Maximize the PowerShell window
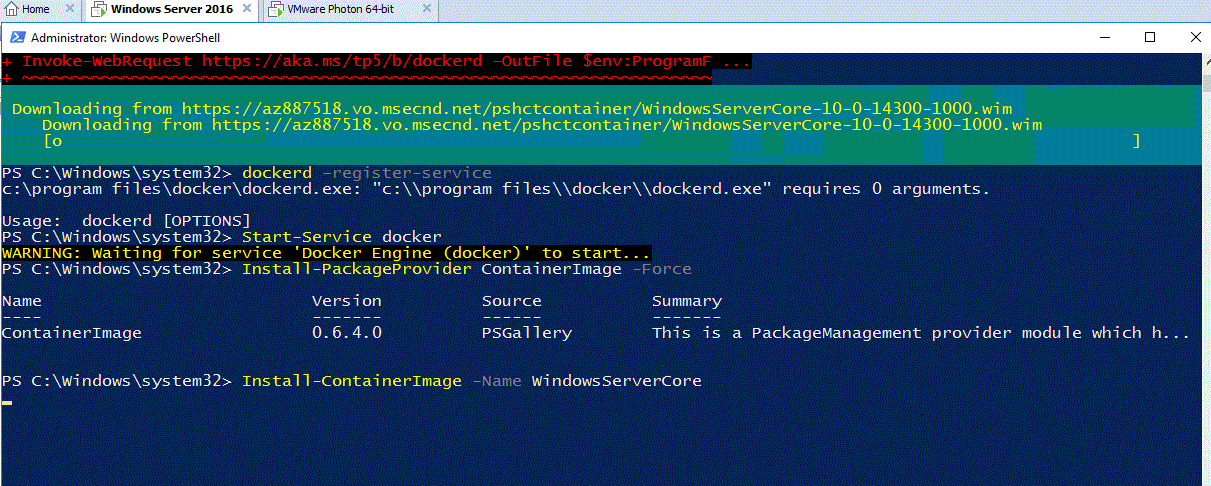The width and height of the screenshot is (1211, 486). (1149, 37)
